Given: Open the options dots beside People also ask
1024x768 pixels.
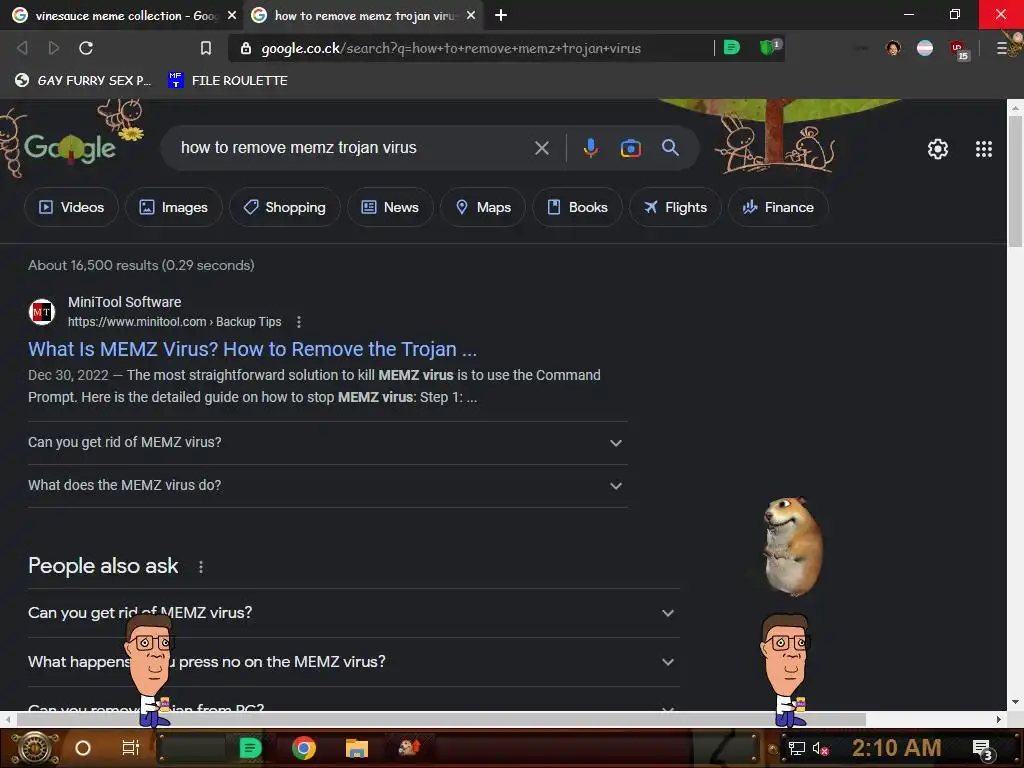Looking at the screenshot, I should click(200, 567).
